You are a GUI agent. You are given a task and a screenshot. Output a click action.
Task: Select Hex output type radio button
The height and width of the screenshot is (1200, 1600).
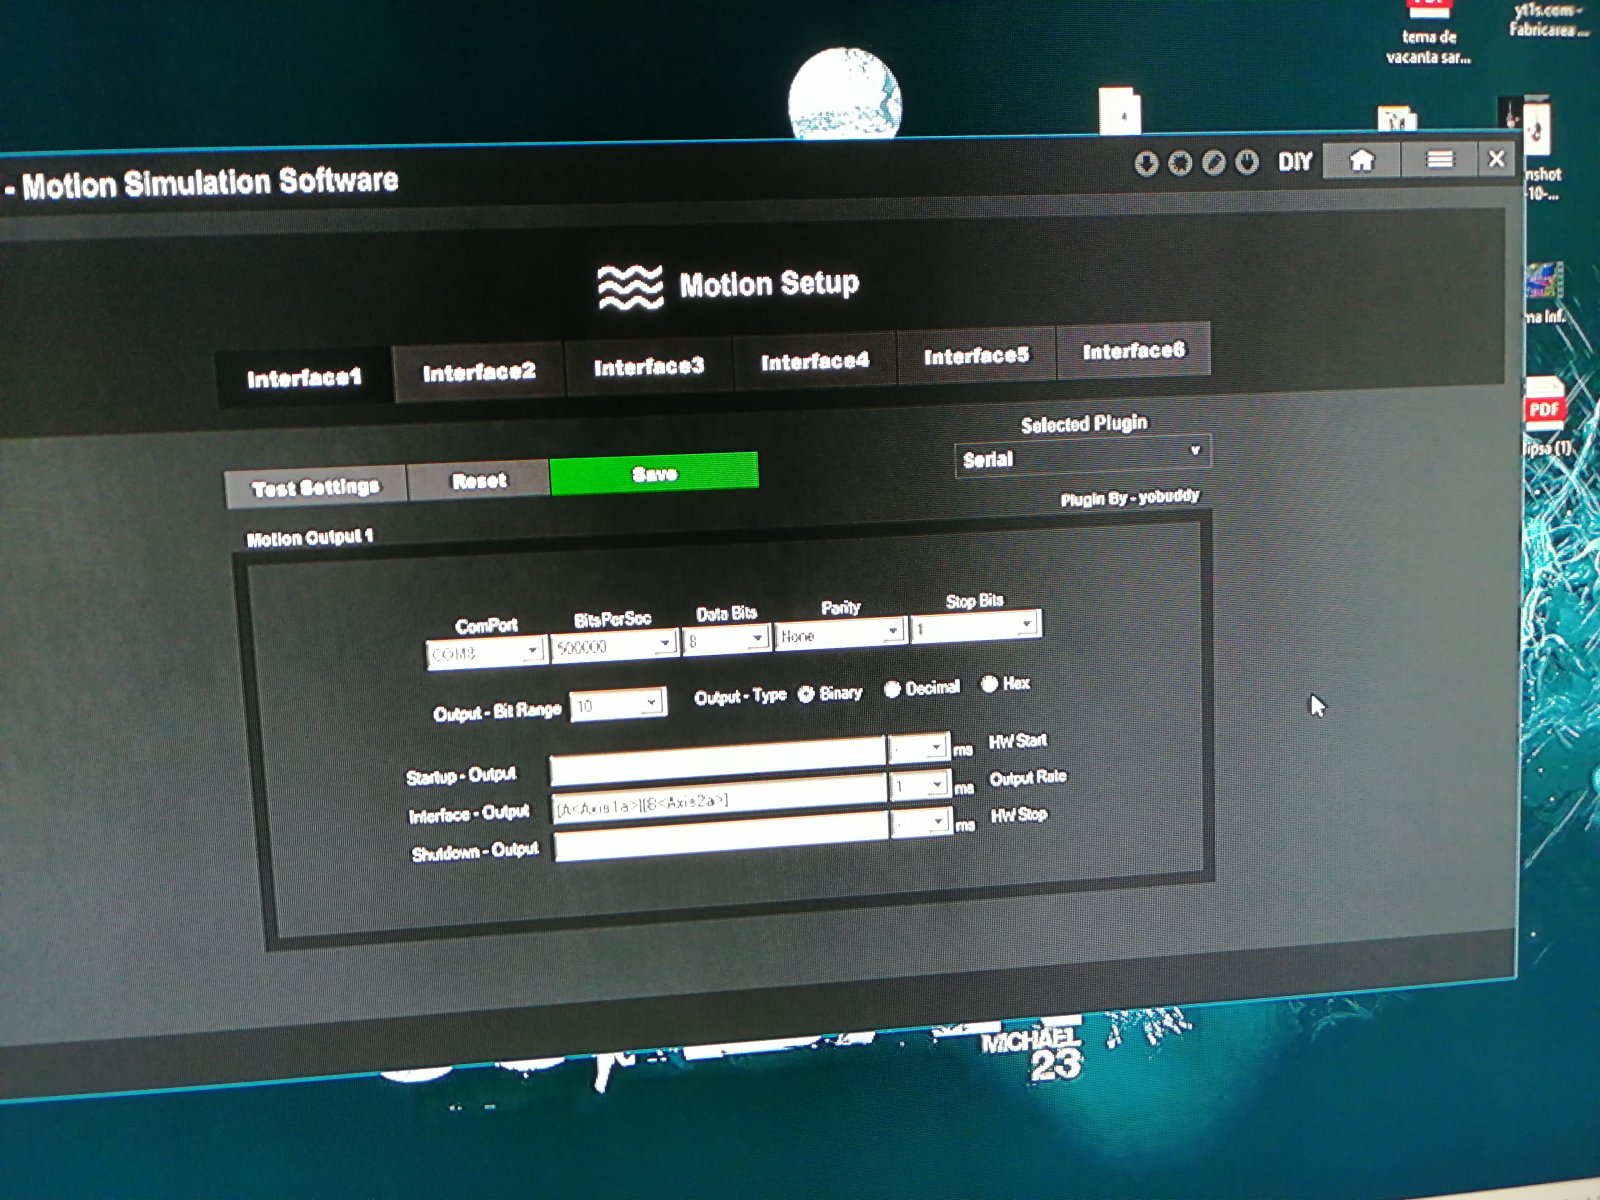tap(989, 685)
